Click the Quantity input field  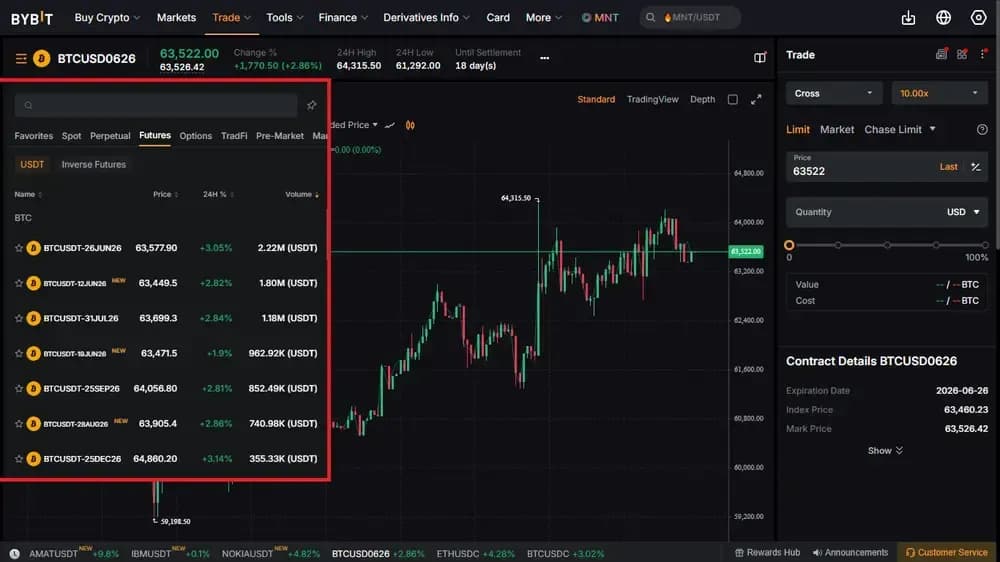(886, 212)
